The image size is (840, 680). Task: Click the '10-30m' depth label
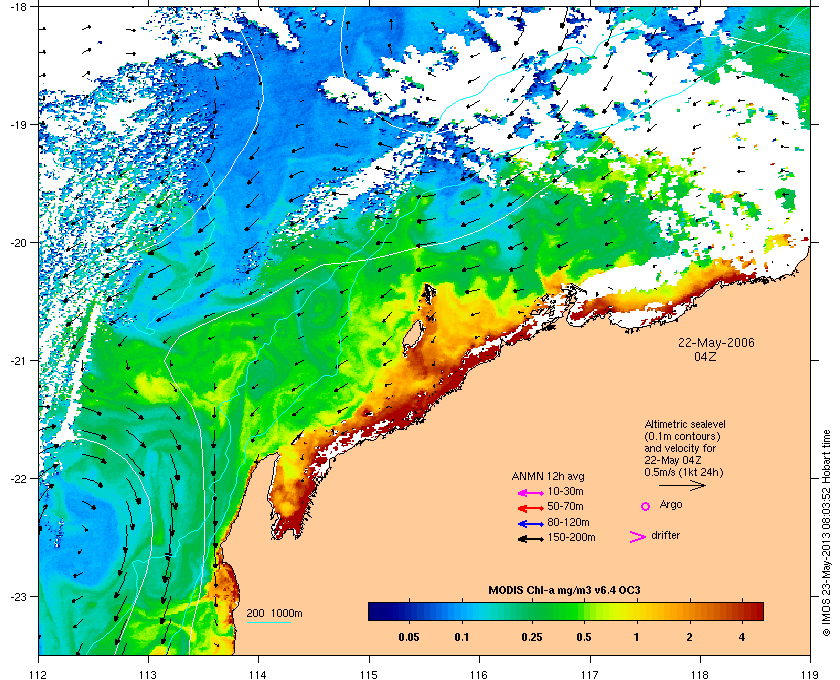(x=565, y=491)
